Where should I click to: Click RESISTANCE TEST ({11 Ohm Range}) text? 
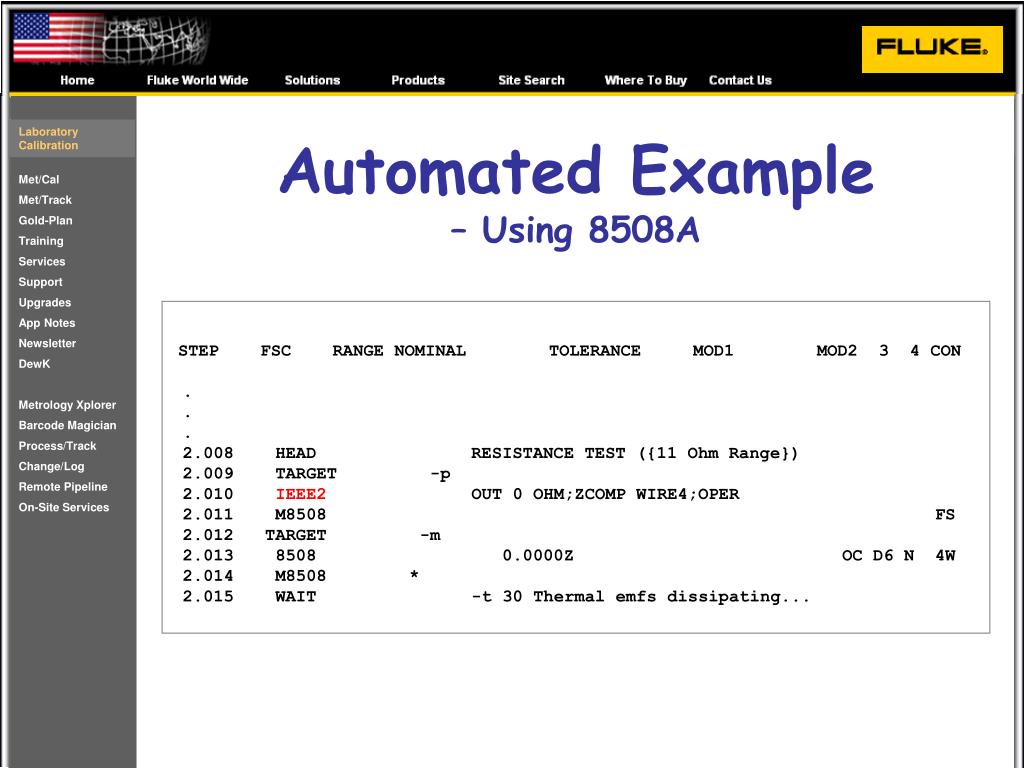click(634, 453)
